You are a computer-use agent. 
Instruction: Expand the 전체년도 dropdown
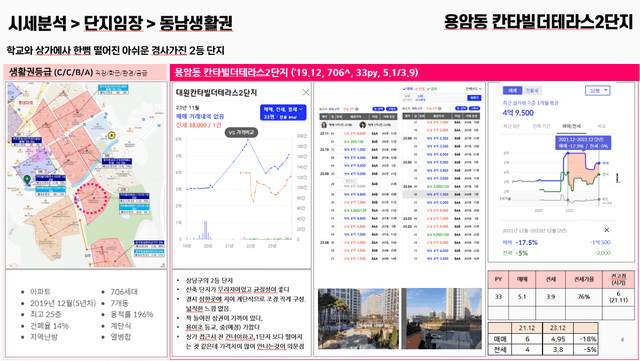pyautogui.click(x=474, y=89)
